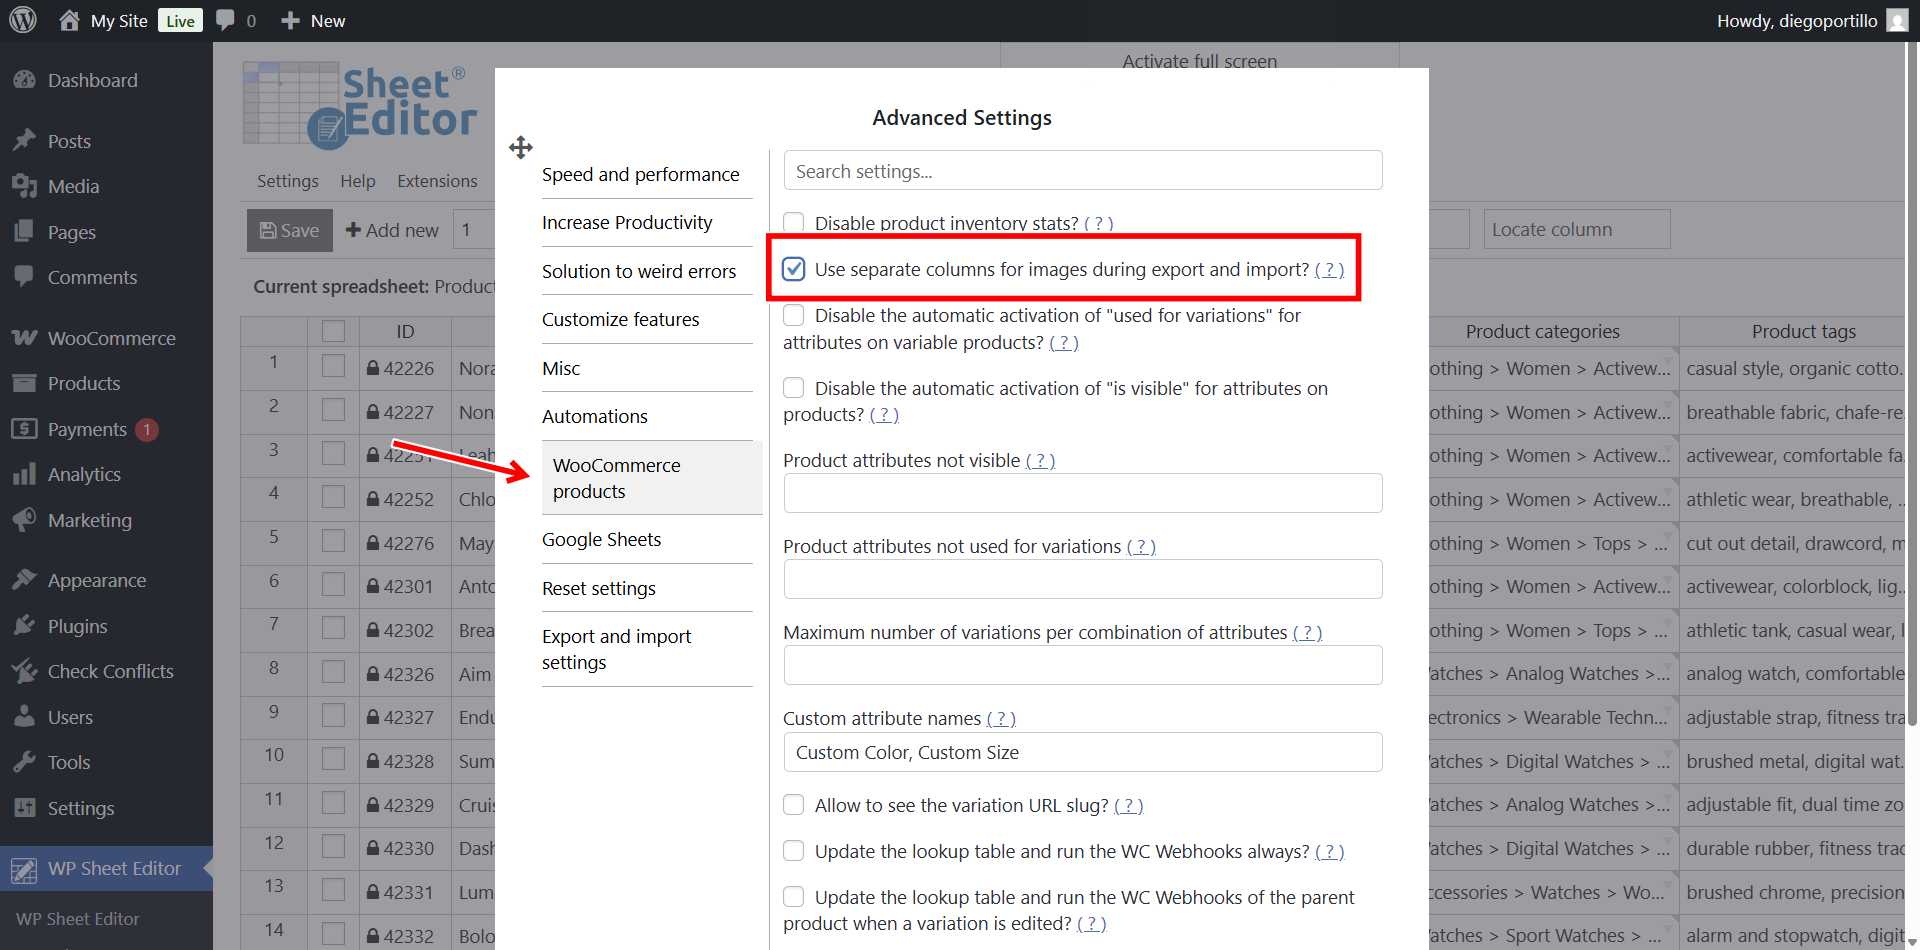The width and height of the screenshot is (1920, 950).
Task: Click help link next to Custom attribute names
Action: [1001, 719]
